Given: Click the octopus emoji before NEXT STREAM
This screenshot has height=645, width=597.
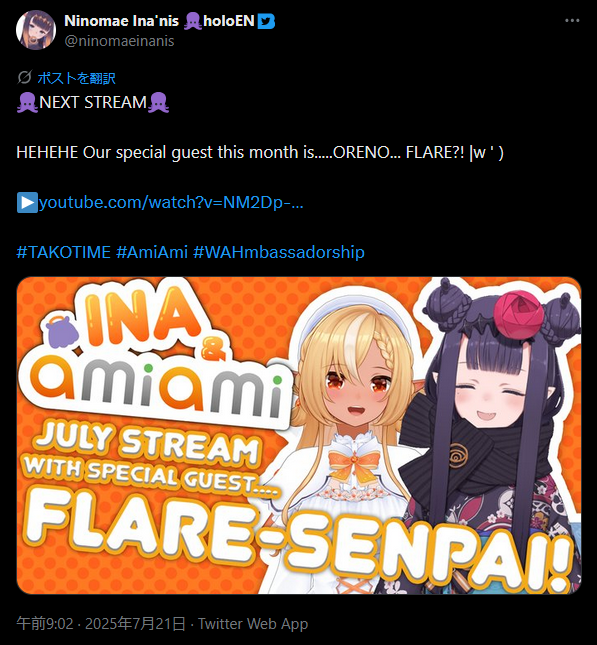Looking at the screenshot, I should 28,103.
